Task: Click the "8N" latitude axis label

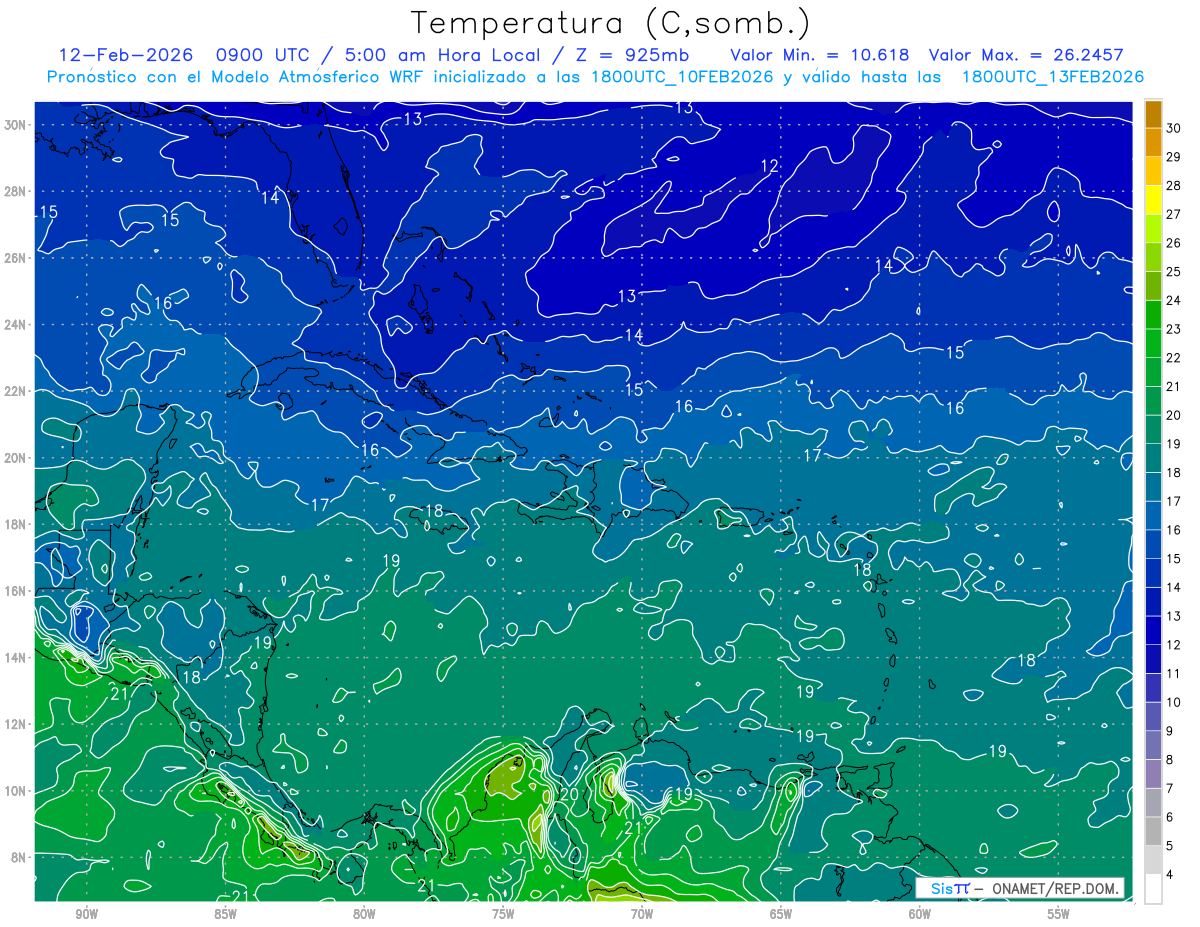Action: 20,857
